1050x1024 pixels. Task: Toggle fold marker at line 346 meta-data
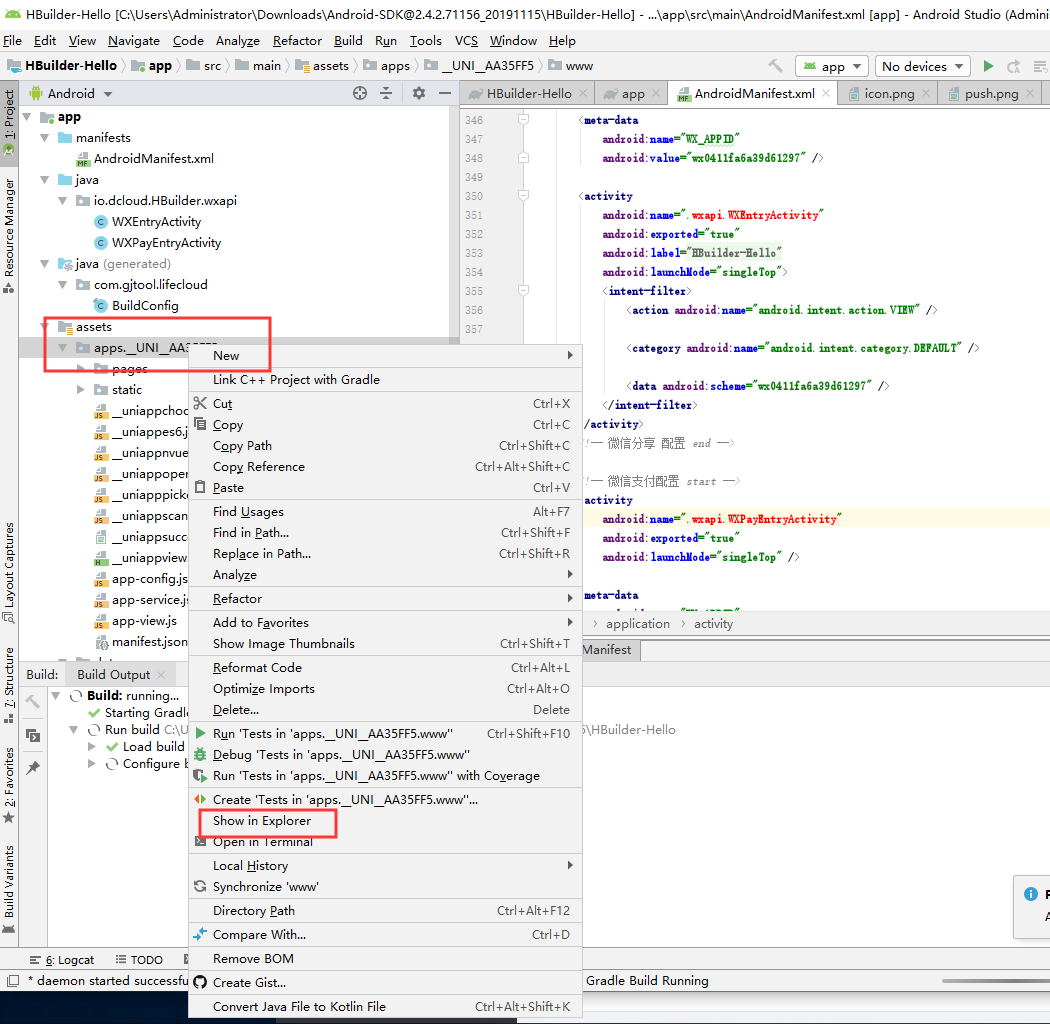pyautogui.click(x=524, y=119)
